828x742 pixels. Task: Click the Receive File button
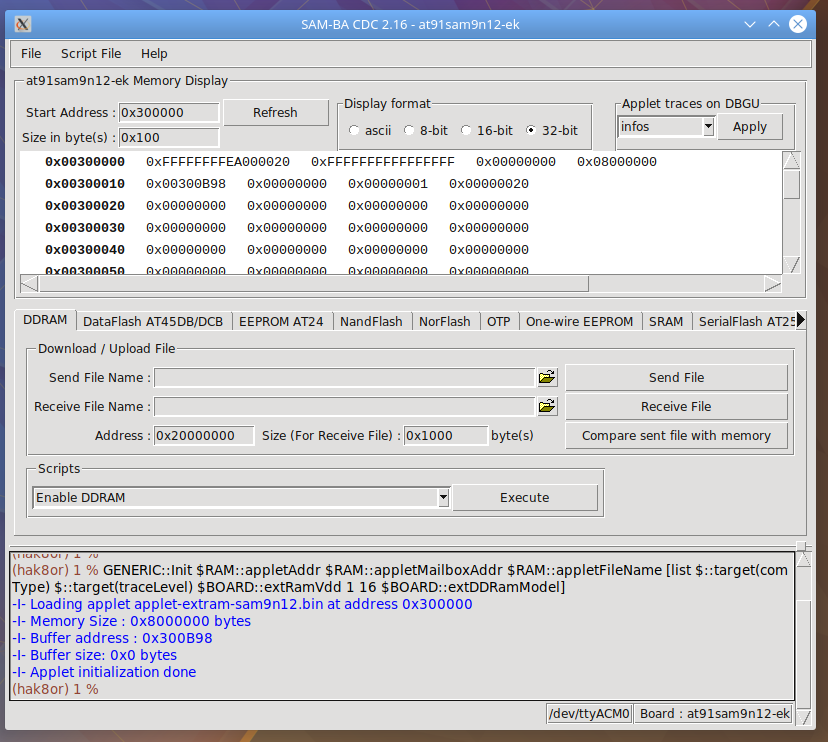(676, 407)
